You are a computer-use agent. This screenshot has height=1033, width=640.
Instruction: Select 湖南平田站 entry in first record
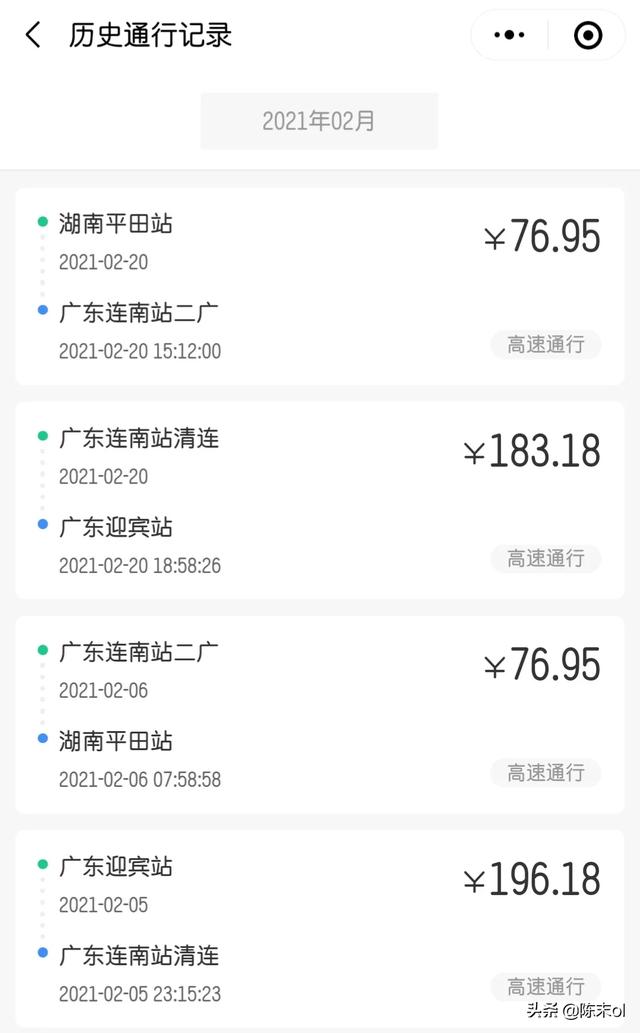click(x=116, y=223)
